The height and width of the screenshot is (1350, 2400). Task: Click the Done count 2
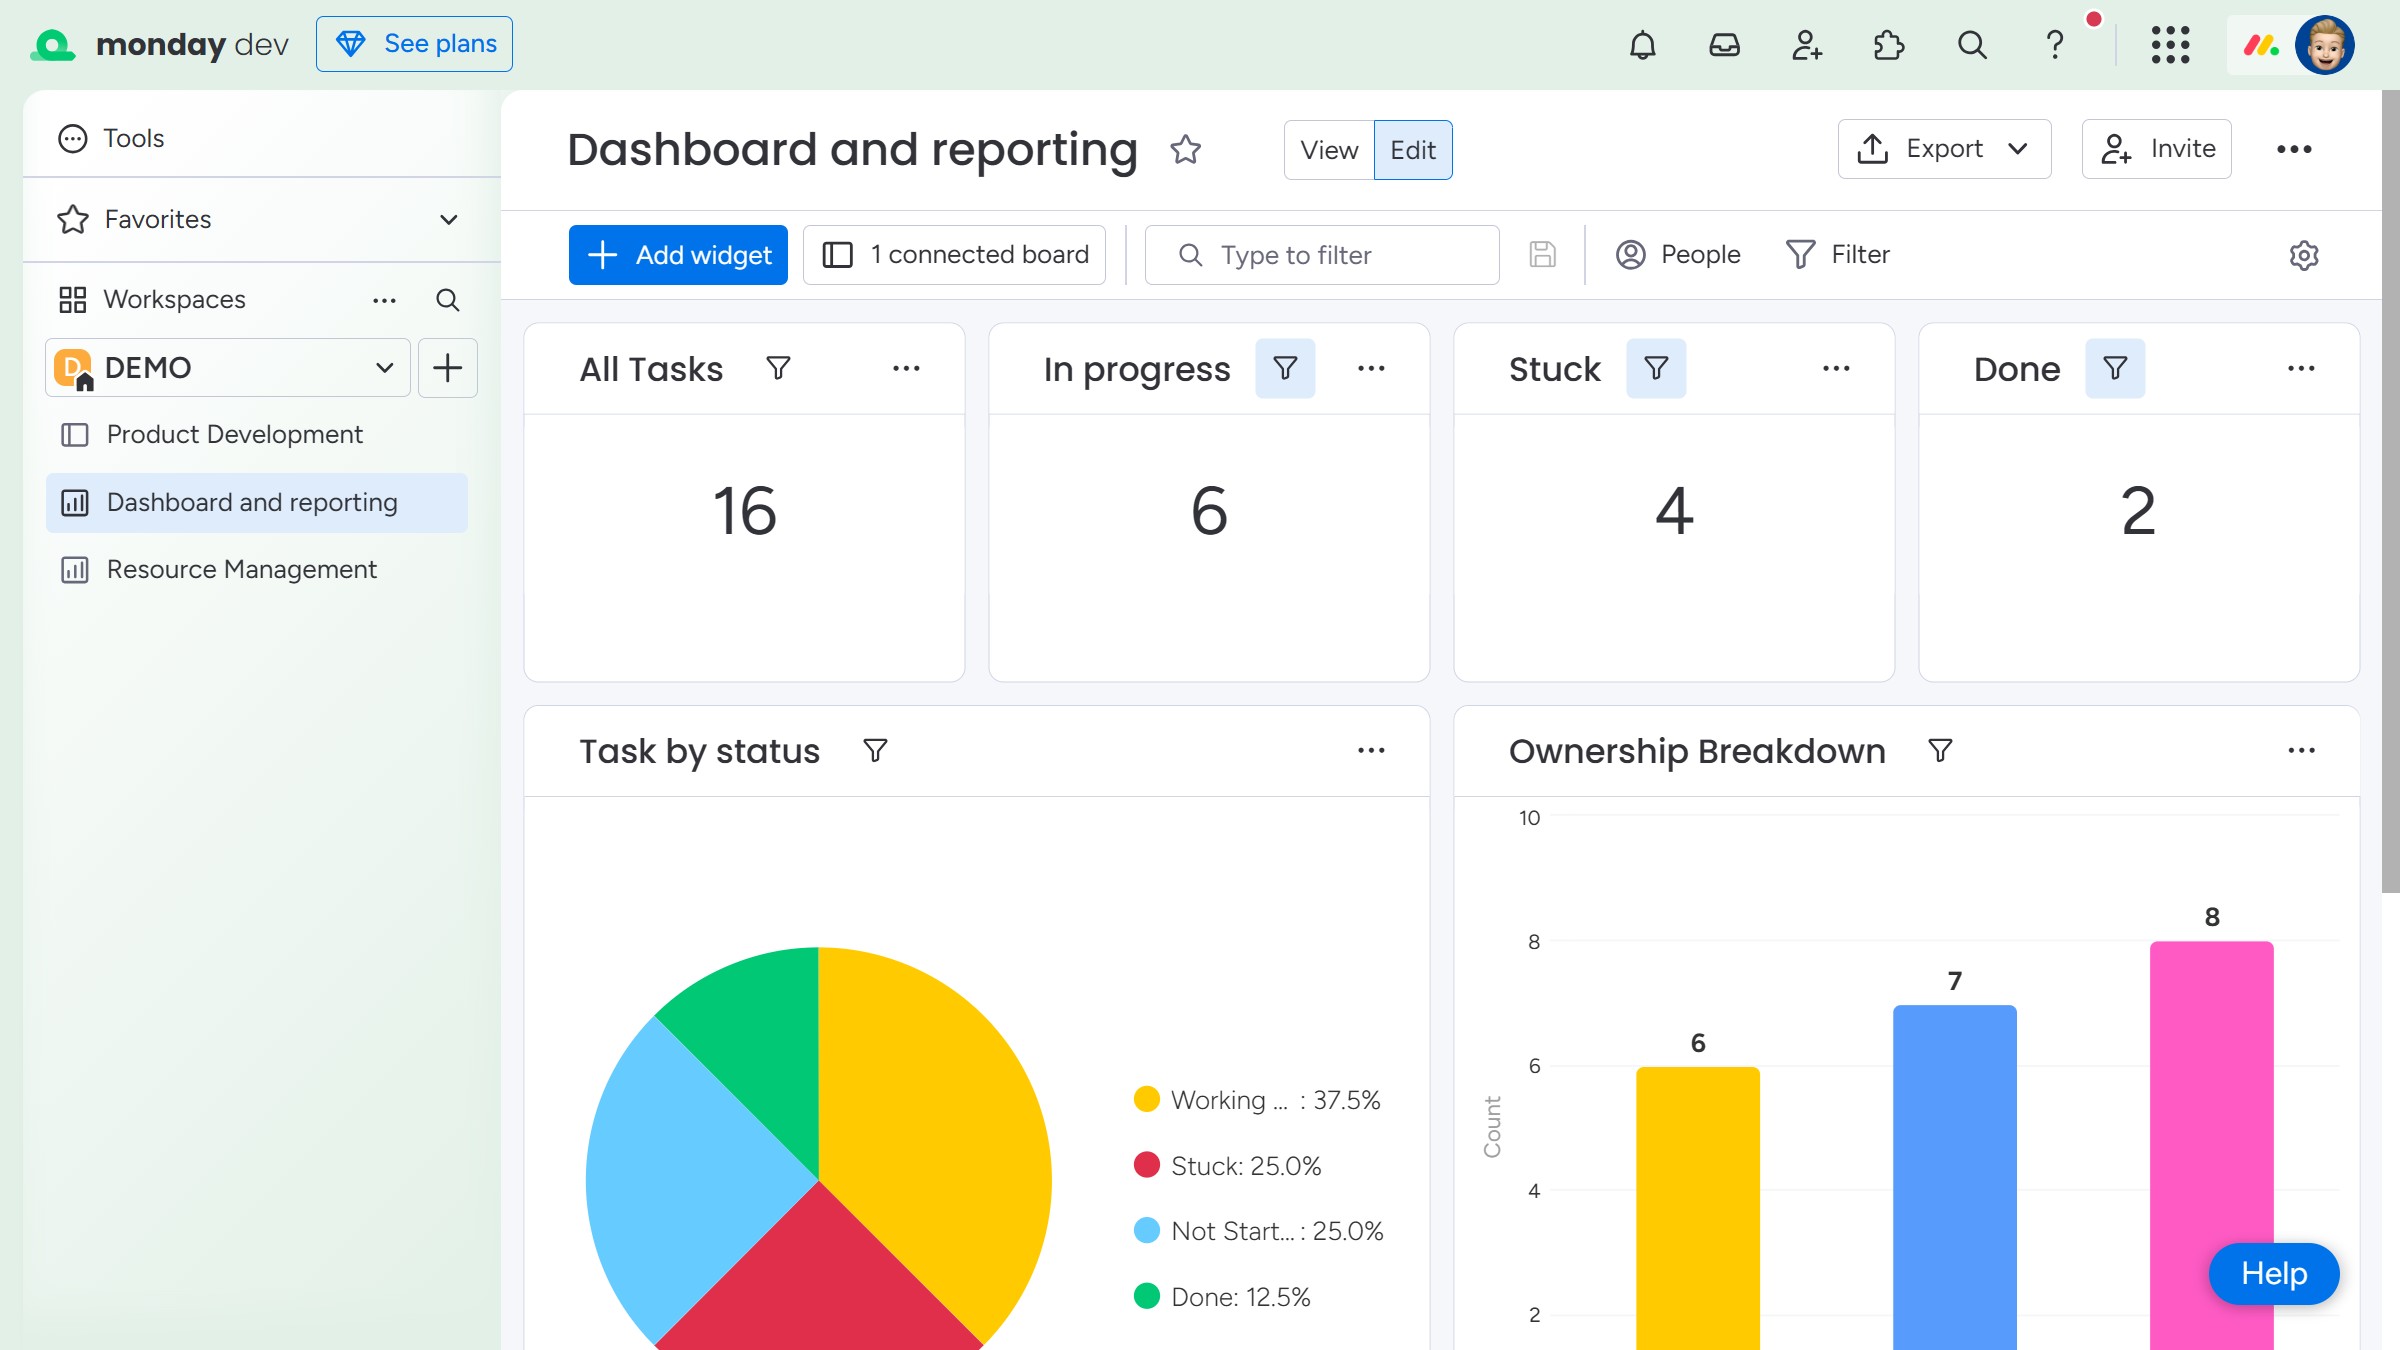[2138, 511]
